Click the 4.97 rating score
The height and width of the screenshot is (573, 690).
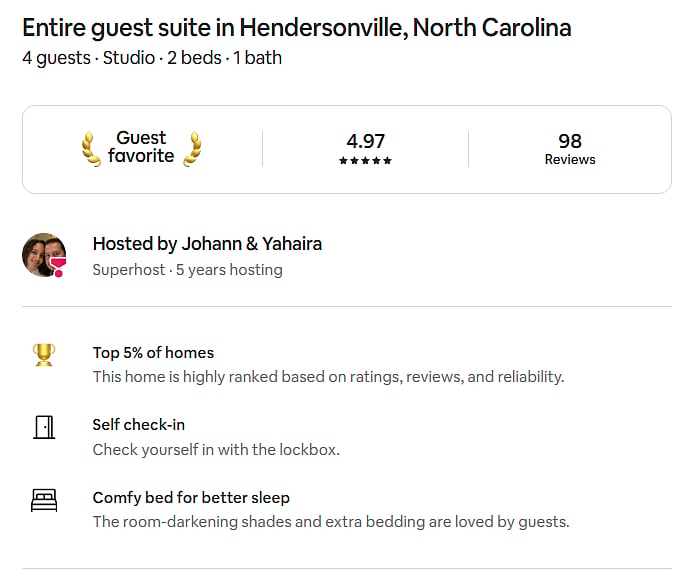point(366,141)
